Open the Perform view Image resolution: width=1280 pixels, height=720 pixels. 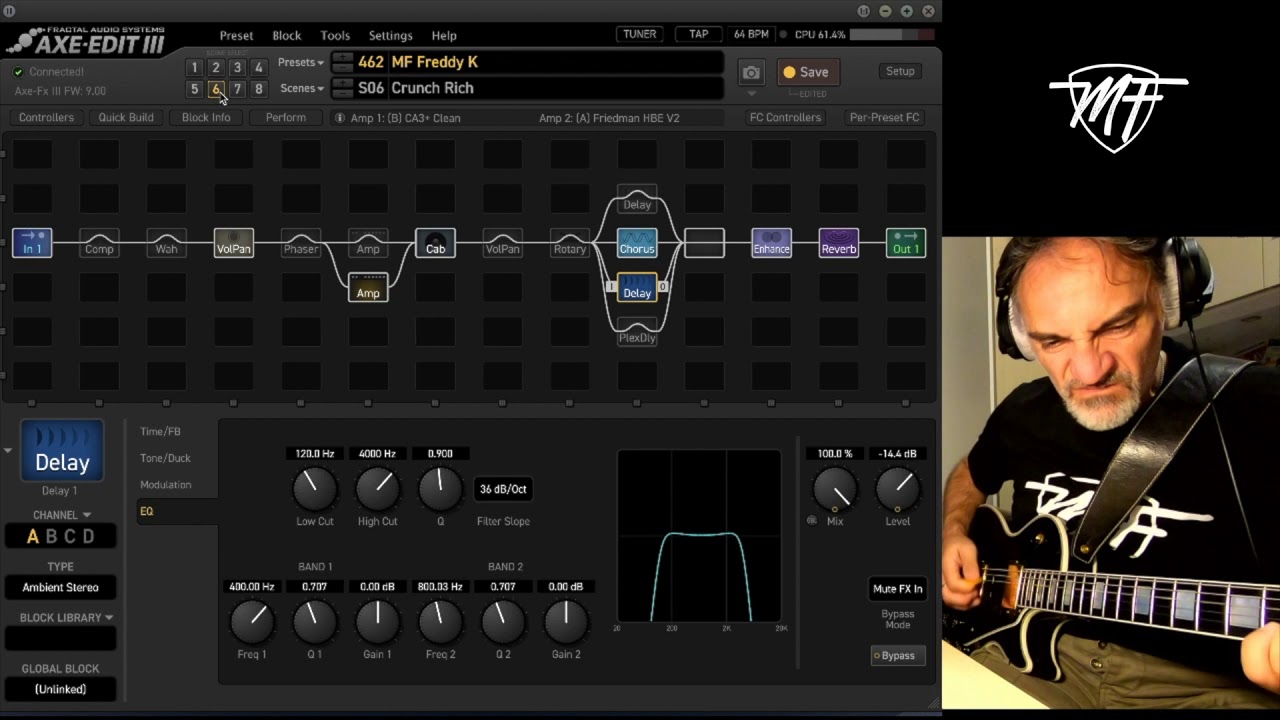(286, 117)
